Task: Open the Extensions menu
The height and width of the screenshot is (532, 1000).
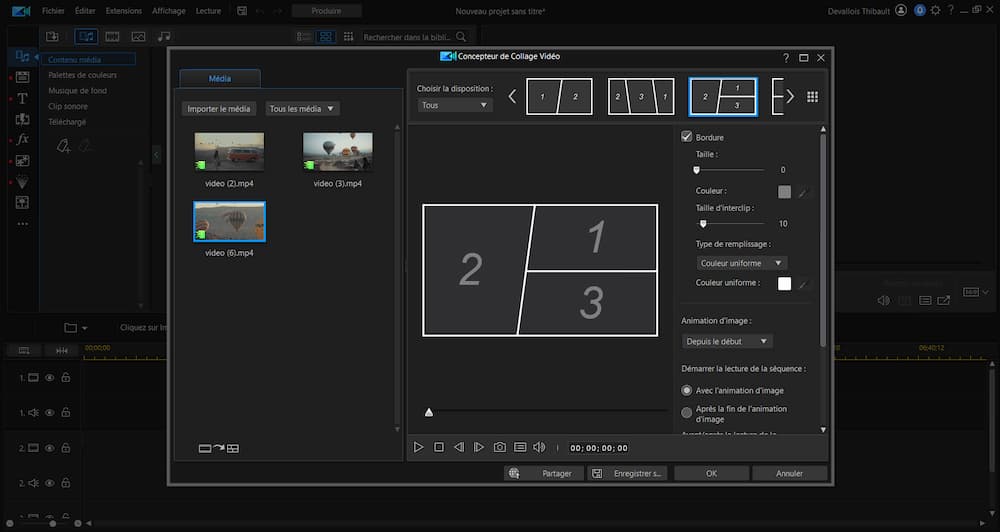Action: point(124,11)
